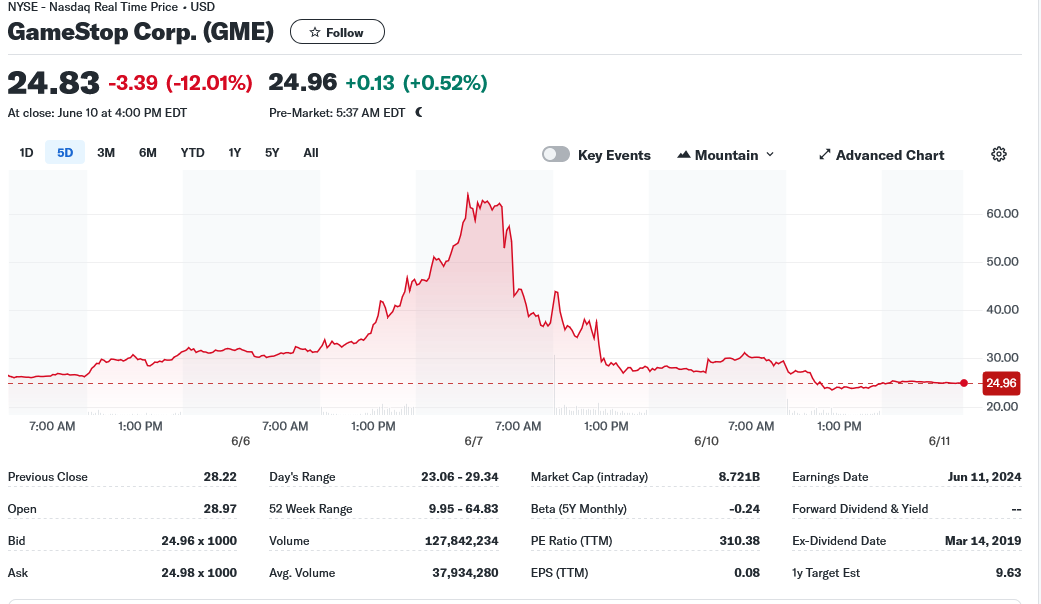This screenshot has height=604, width=1041.
Task: Click the Avg. Volume label
Action: click(x=302, y=572)
